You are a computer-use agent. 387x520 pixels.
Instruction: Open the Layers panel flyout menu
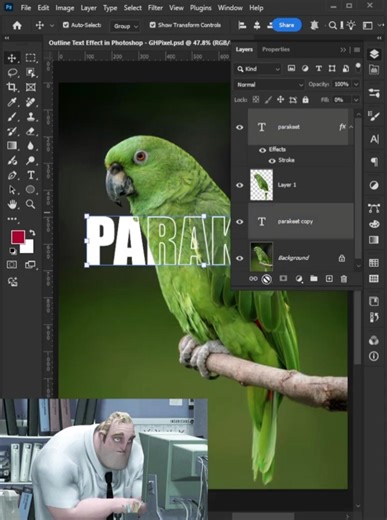tap(357, 50)
